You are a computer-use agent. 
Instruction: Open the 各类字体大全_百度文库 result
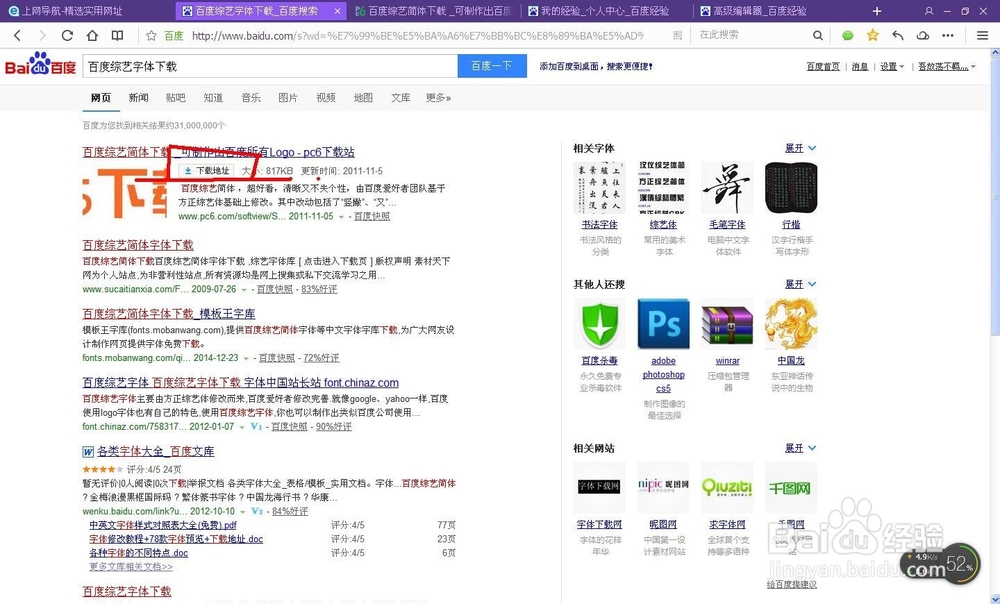pyautogui.click(x=156, y=452)
